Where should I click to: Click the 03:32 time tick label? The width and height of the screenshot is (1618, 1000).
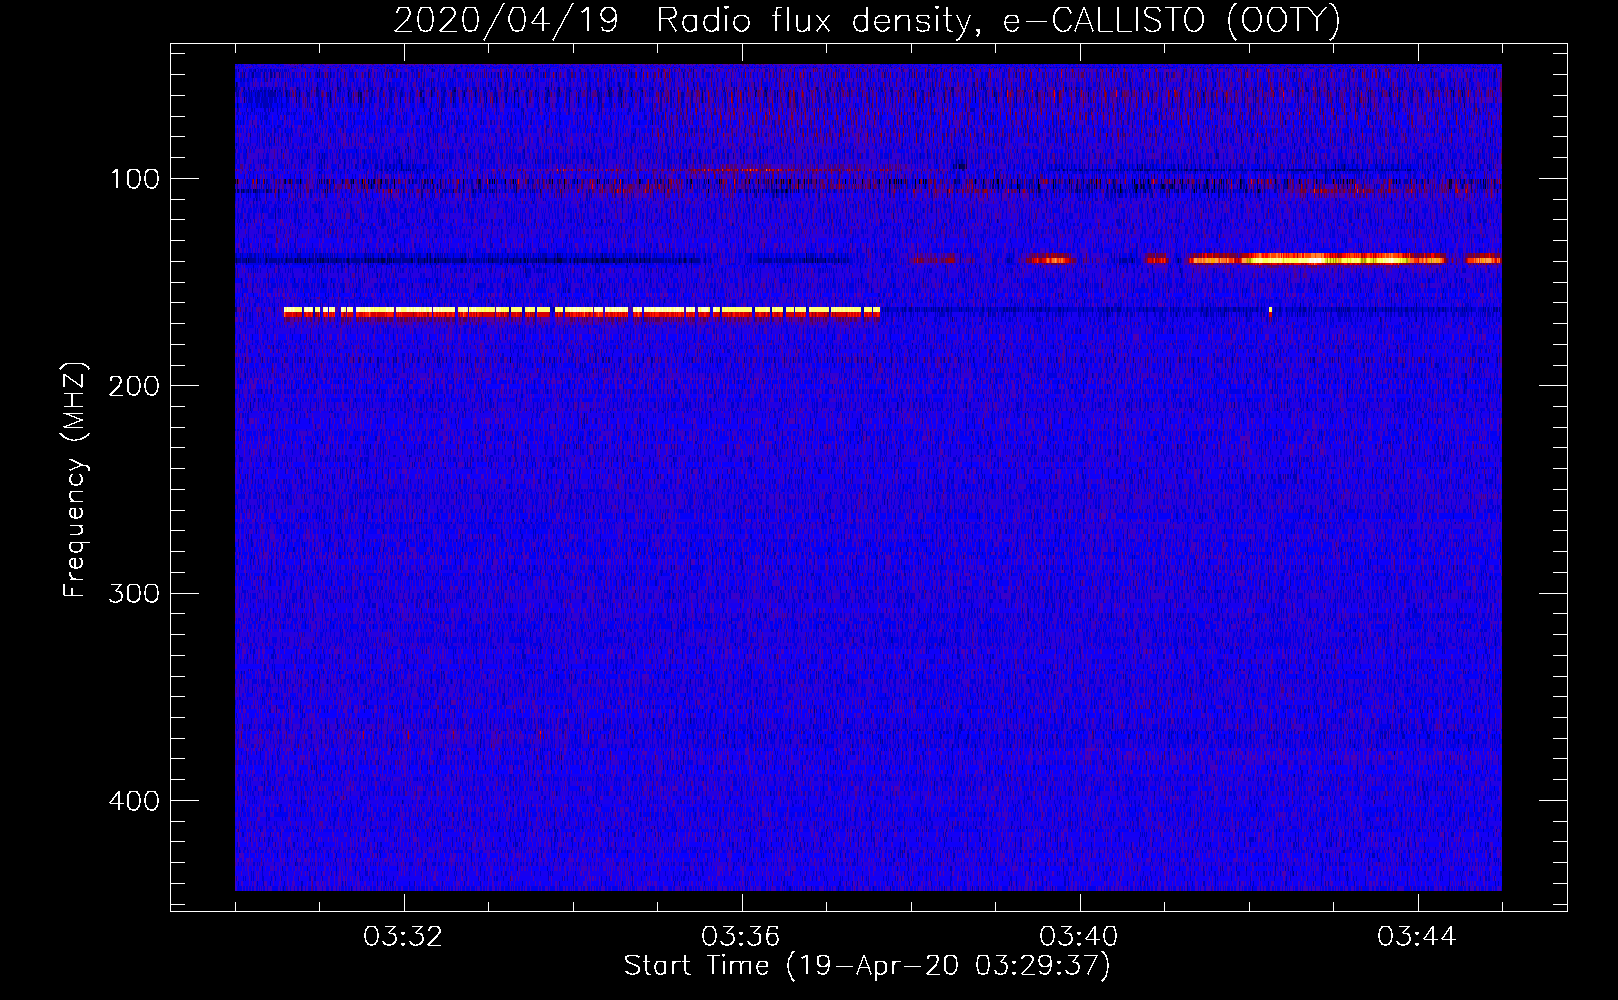pyautogui.click(x=404, y=937)
